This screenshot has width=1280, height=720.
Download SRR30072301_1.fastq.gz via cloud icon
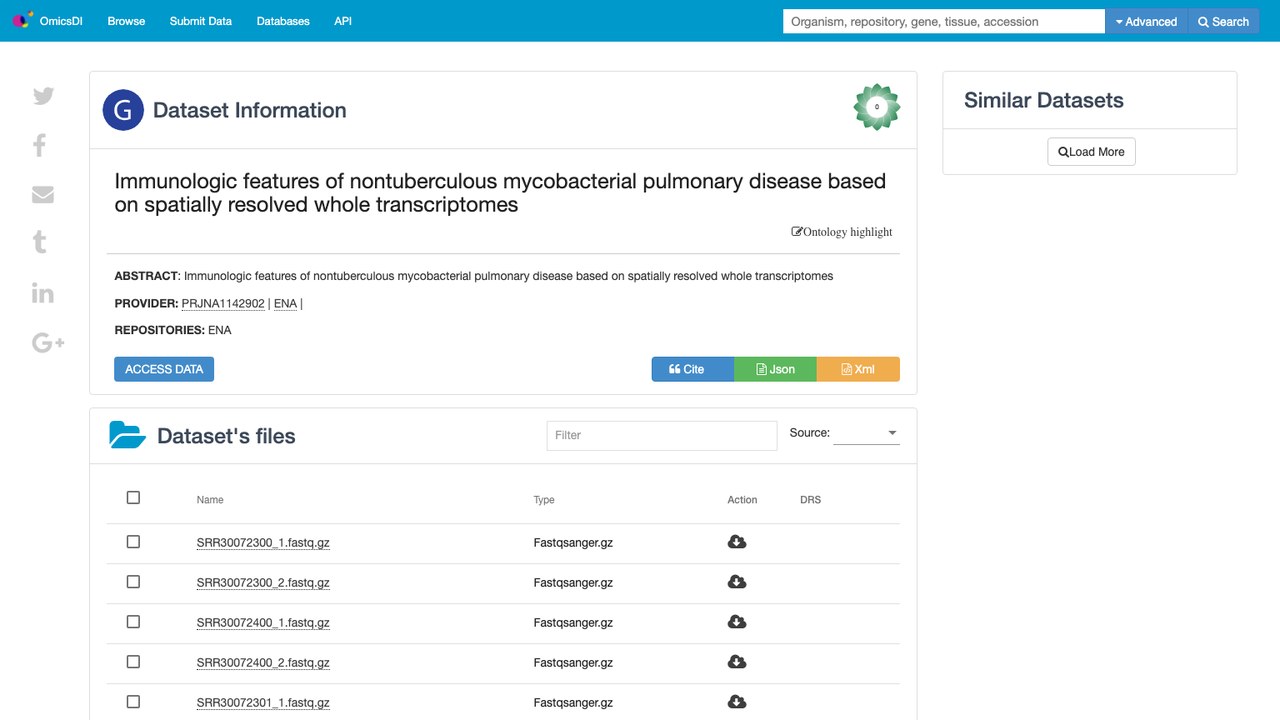737,702
